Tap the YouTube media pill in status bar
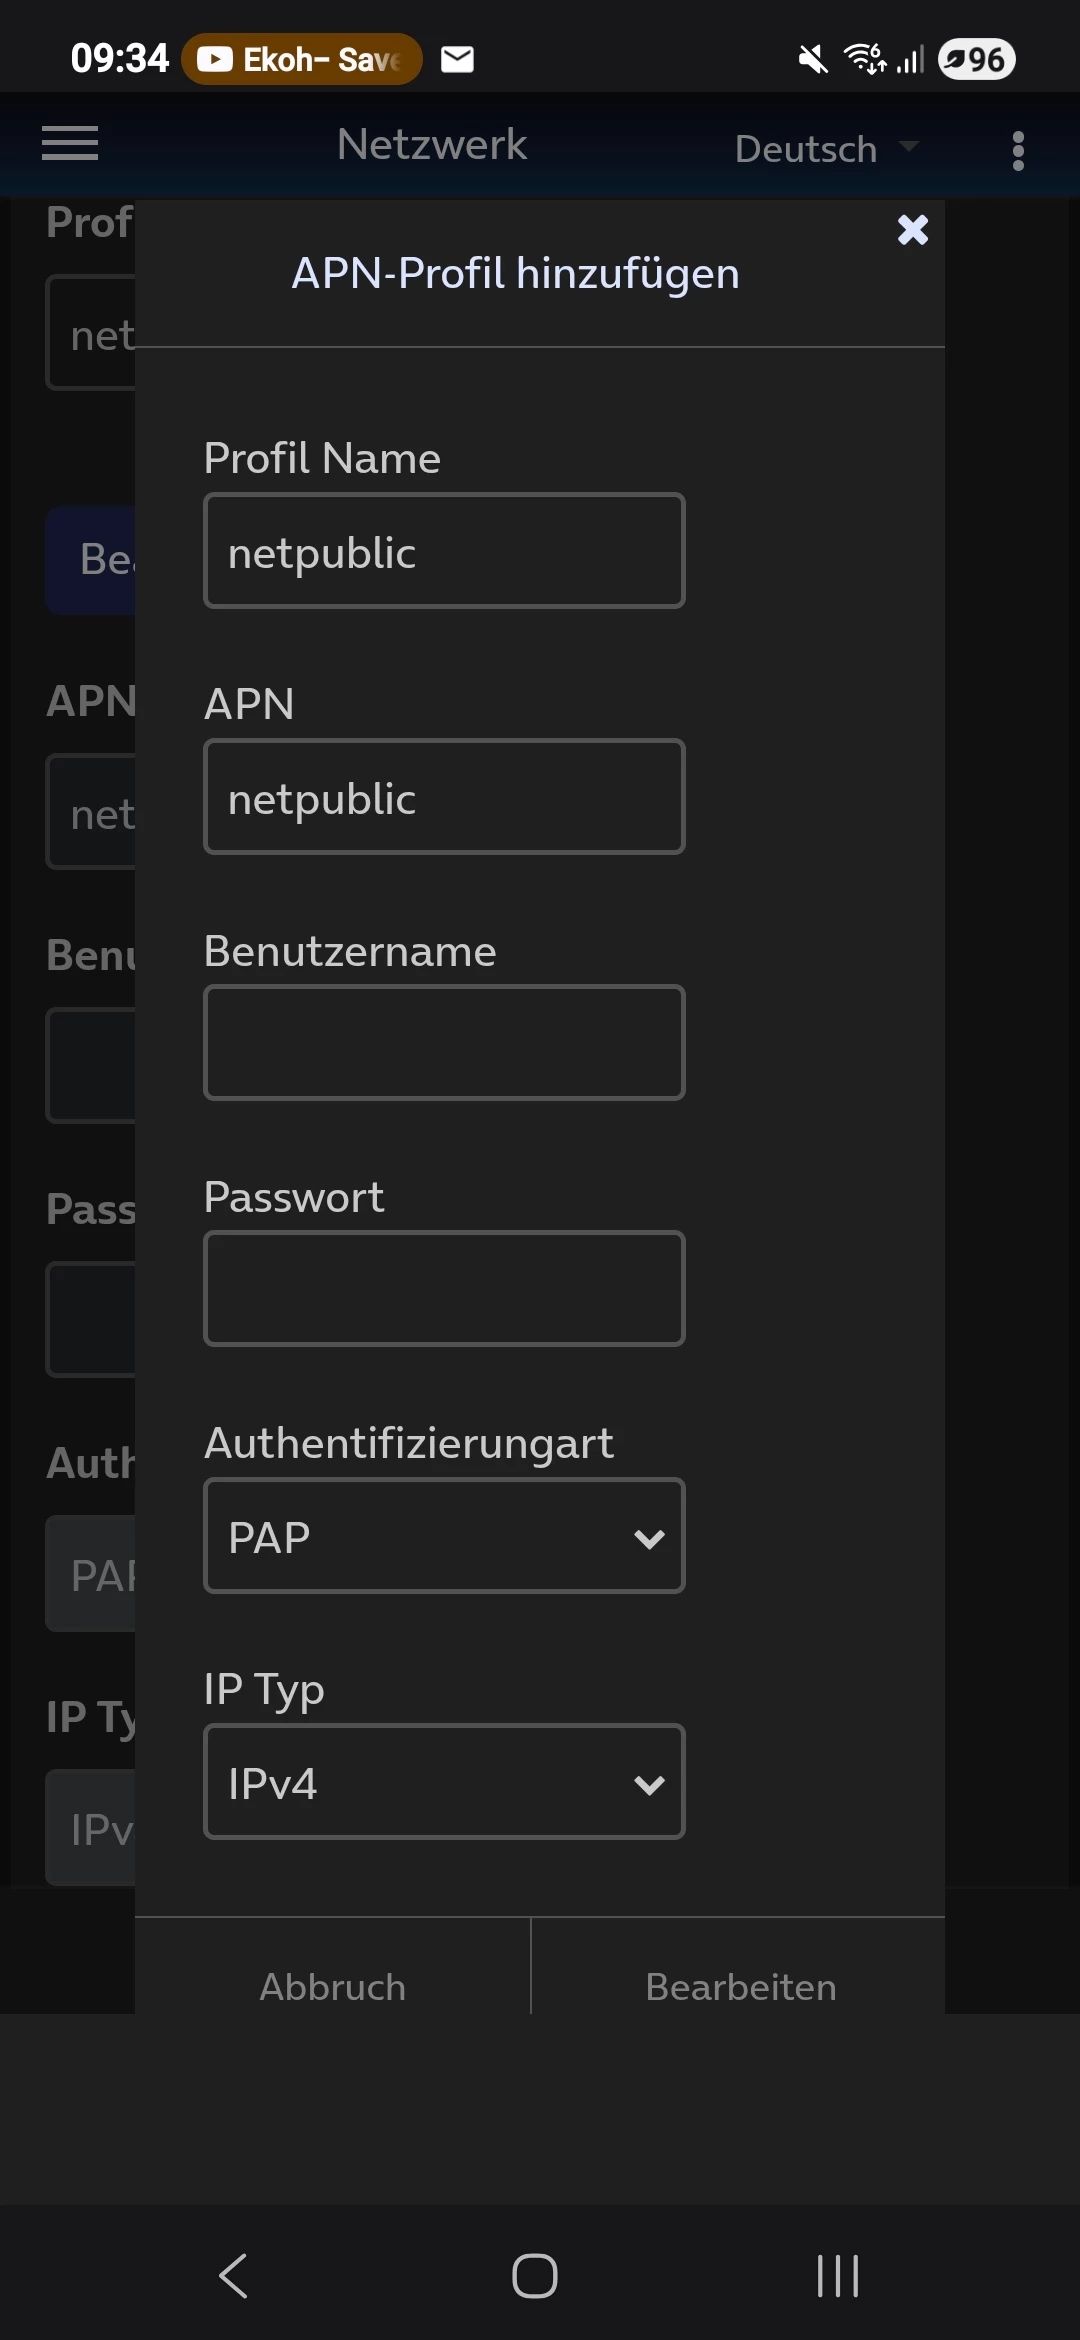Image resolution: width=1080 pixels, height=2340 pixels. coord(301,60)
